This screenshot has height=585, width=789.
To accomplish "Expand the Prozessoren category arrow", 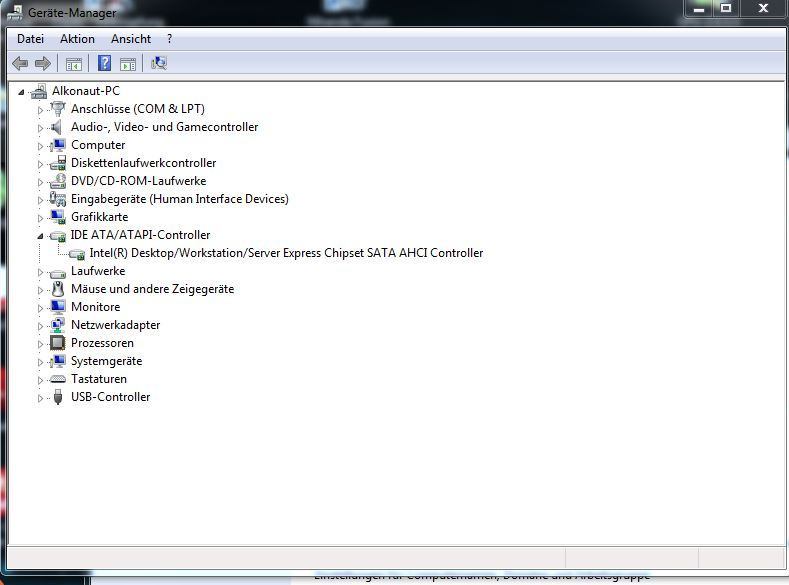I will click(x=40, y=344).
